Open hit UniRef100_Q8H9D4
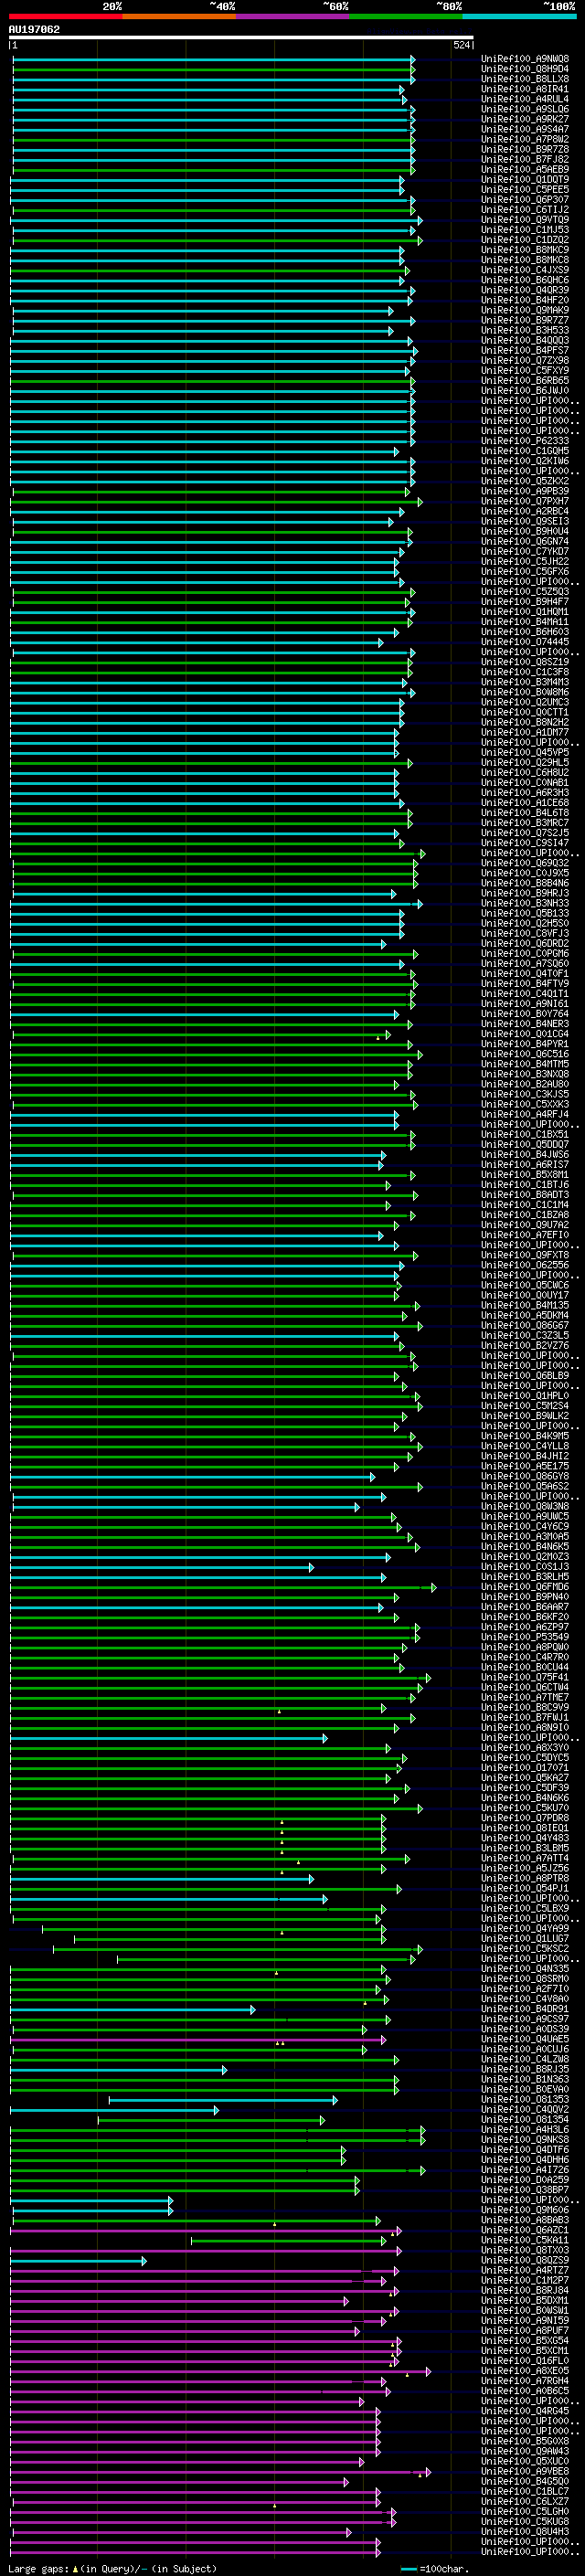Viewport: 585px width, 2576px height. coord(525,69)
